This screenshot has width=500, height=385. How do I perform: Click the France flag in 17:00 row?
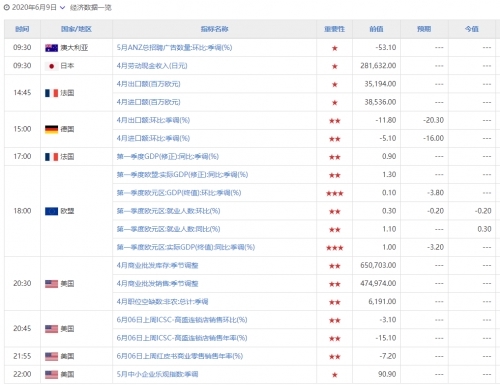[51, 157]
